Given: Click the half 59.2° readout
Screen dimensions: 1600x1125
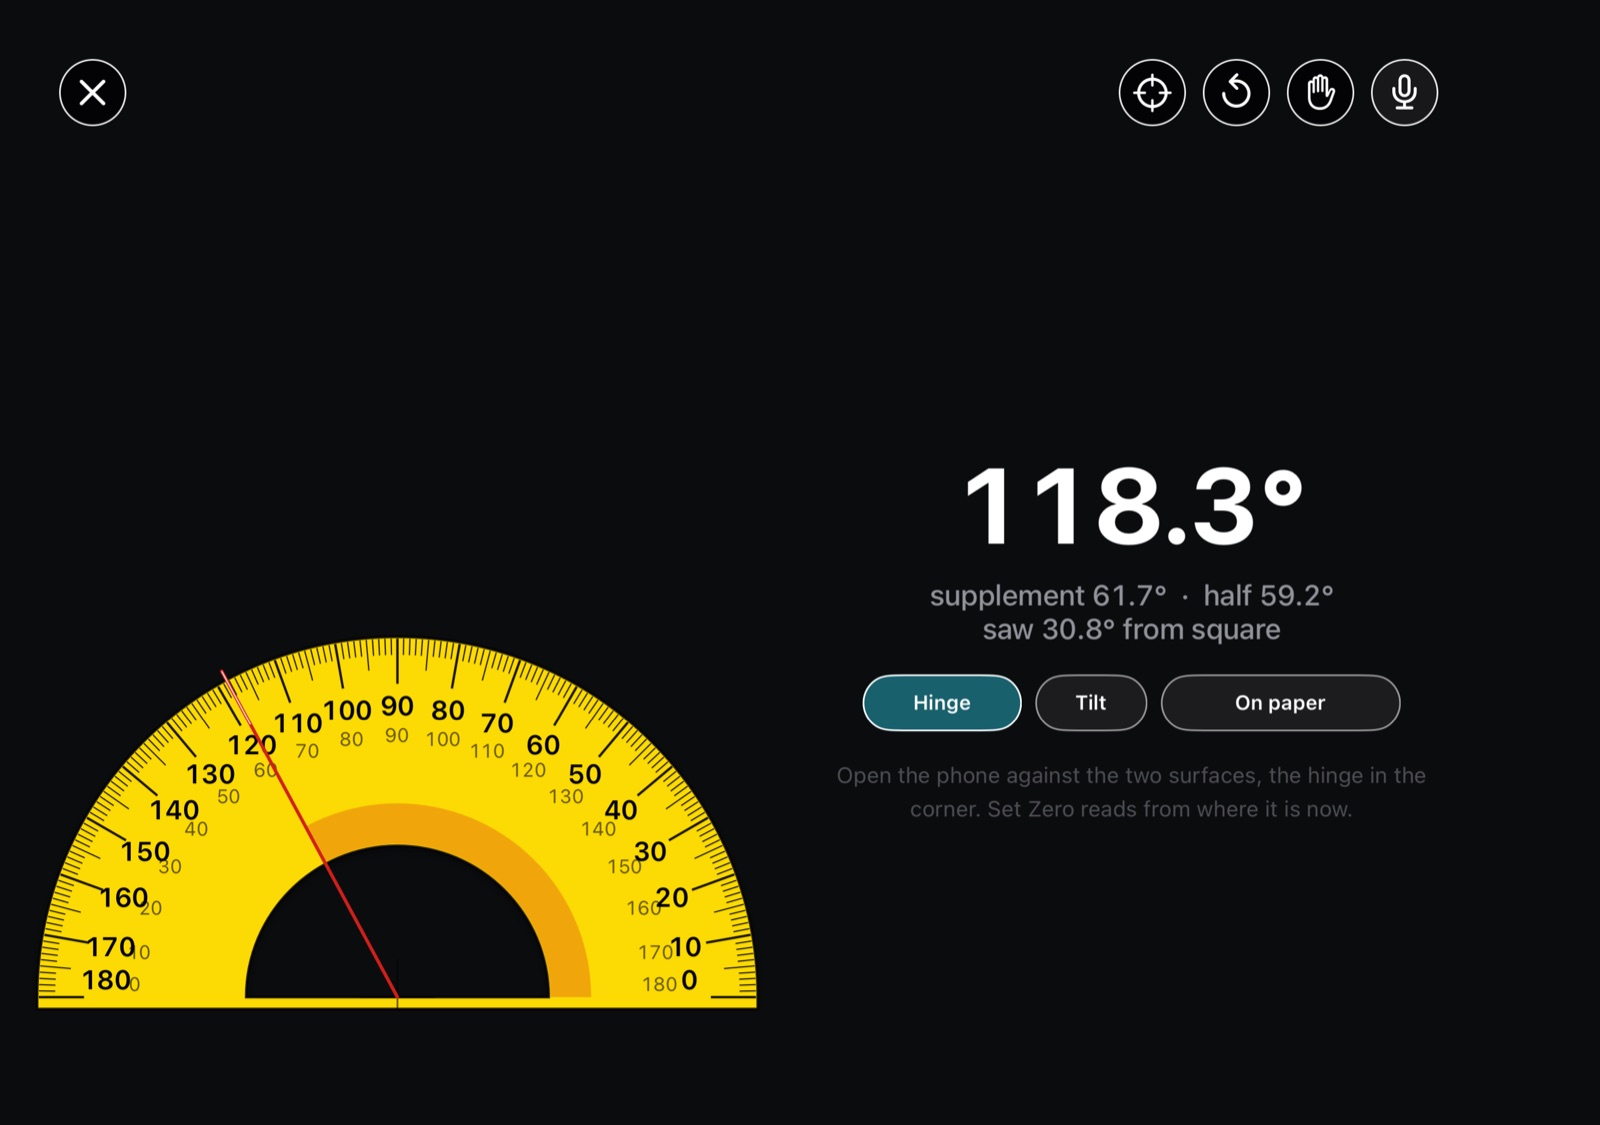Looking at the screenshot, I should click(x=1268, y=596).
